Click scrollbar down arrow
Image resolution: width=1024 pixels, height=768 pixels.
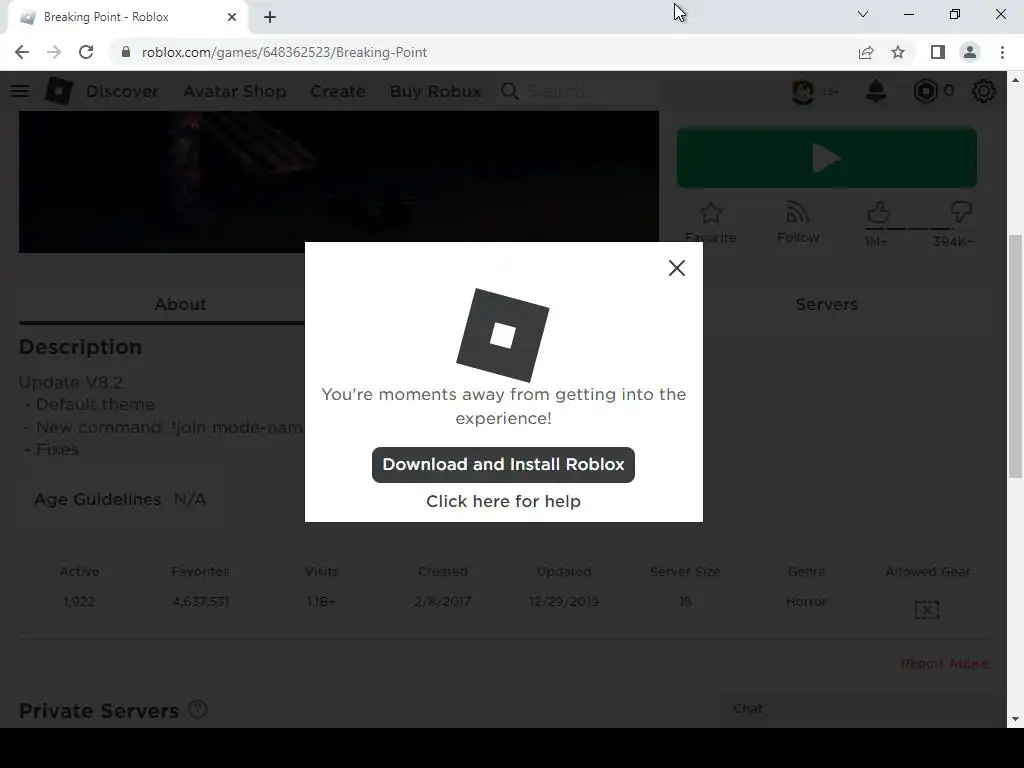click(x=1015, y=719)
